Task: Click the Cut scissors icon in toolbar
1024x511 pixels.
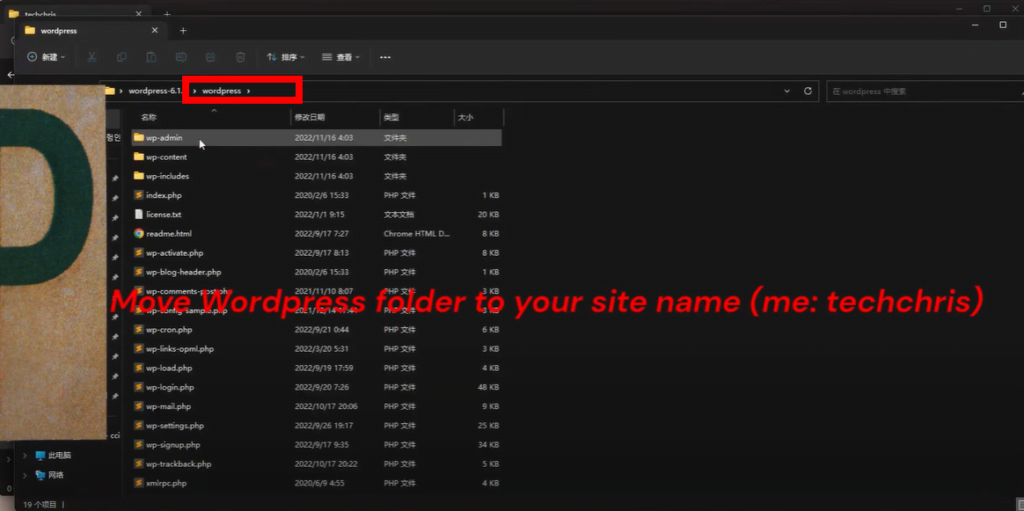Action: coord(92,57)
